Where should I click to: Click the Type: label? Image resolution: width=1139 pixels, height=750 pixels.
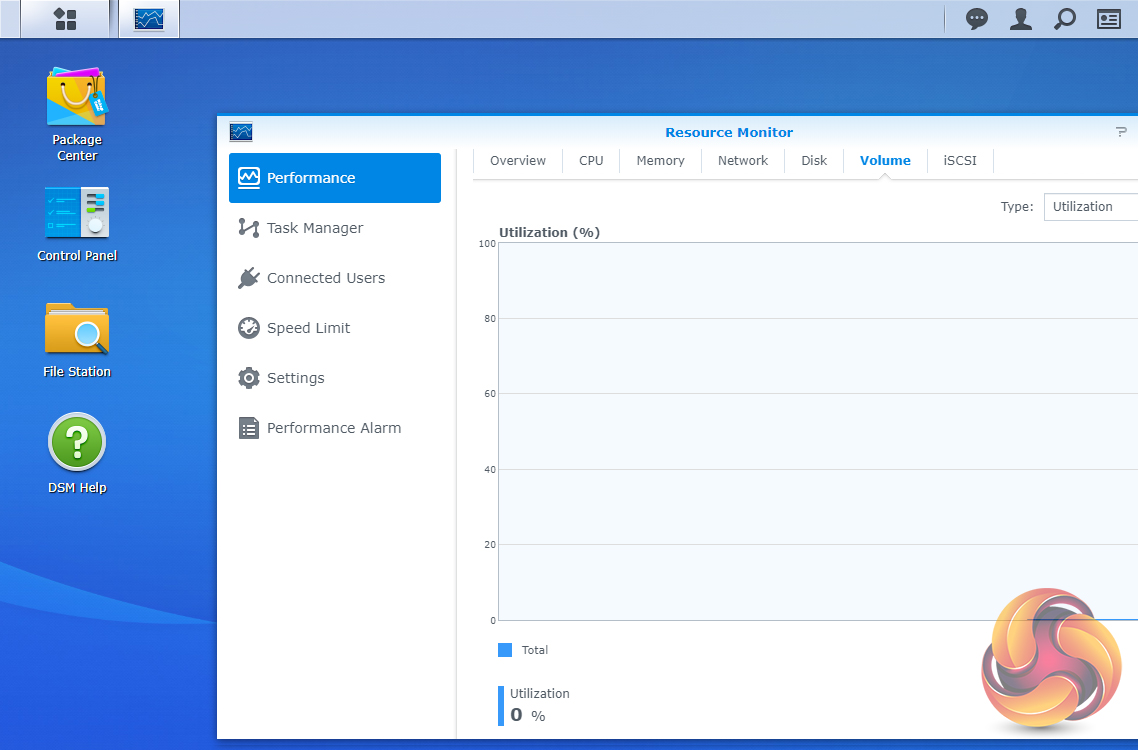click(1017, 206)
